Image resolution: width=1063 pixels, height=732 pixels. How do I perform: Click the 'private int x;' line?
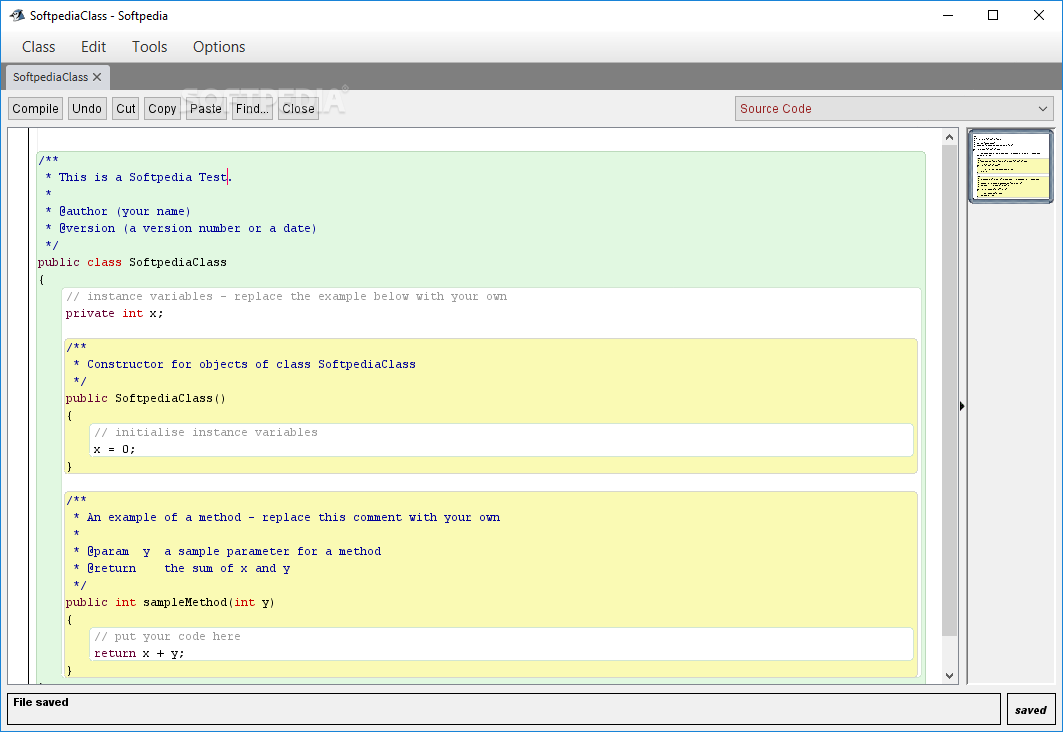coord(114,313)
